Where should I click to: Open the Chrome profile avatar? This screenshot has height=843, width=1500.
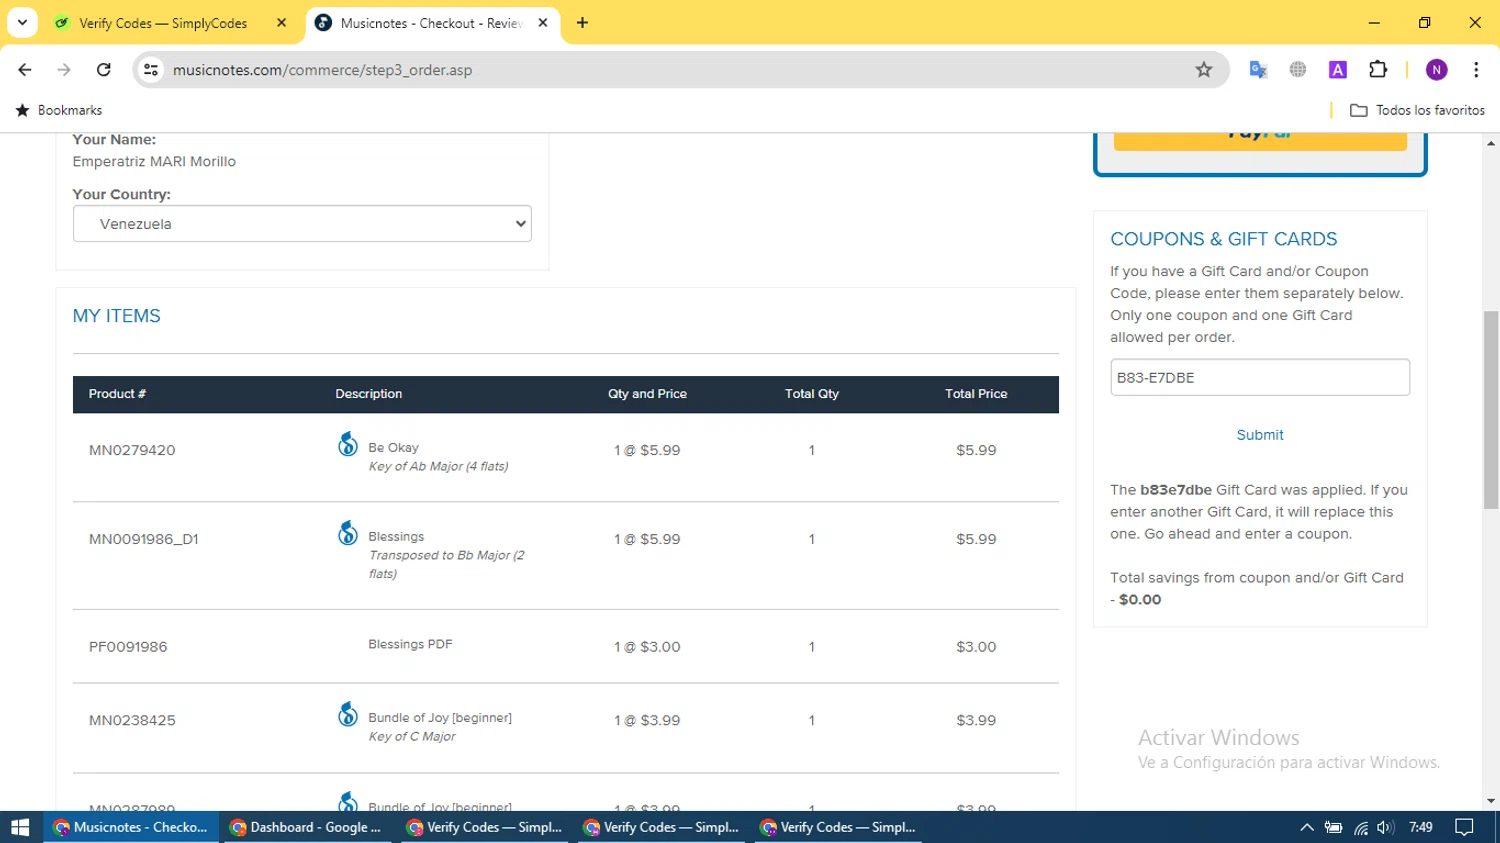(1436, 70)
